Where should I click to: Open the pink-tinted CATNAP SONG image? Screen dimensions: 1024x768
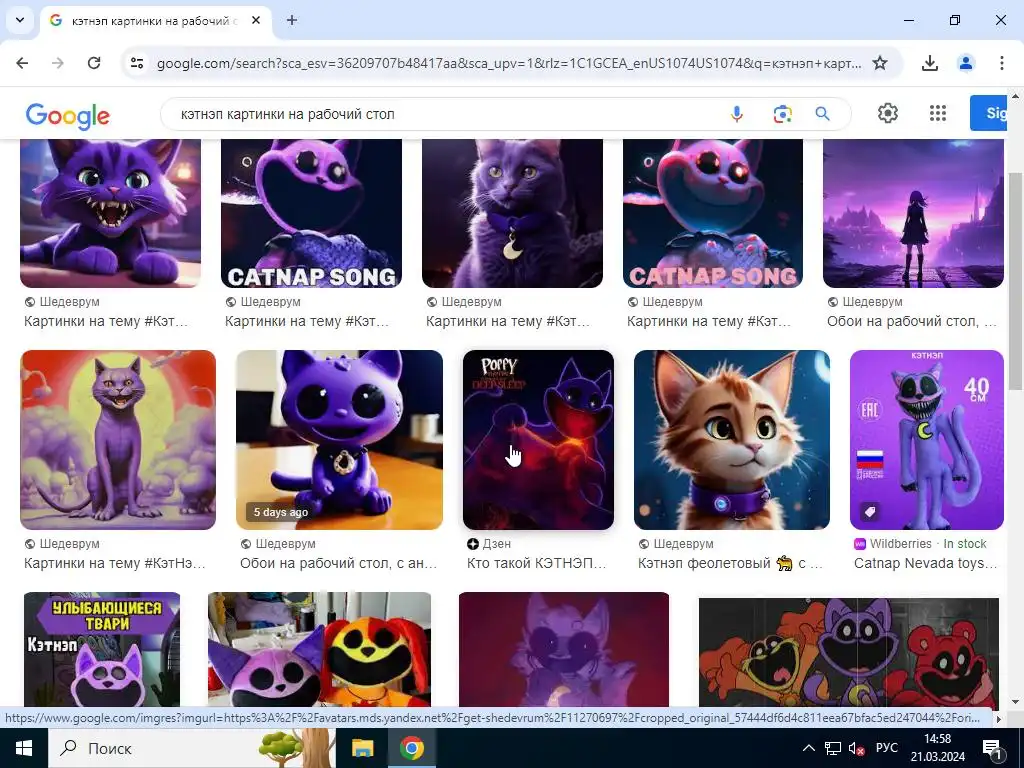coord(713,214)
